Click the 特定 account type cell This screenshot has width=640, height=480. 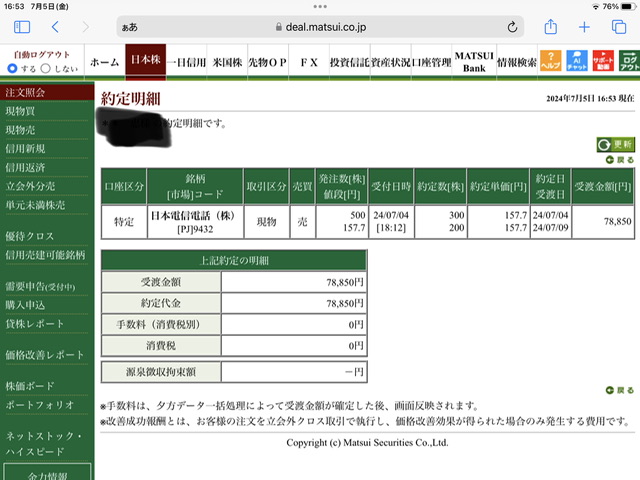tap(124, 222)
